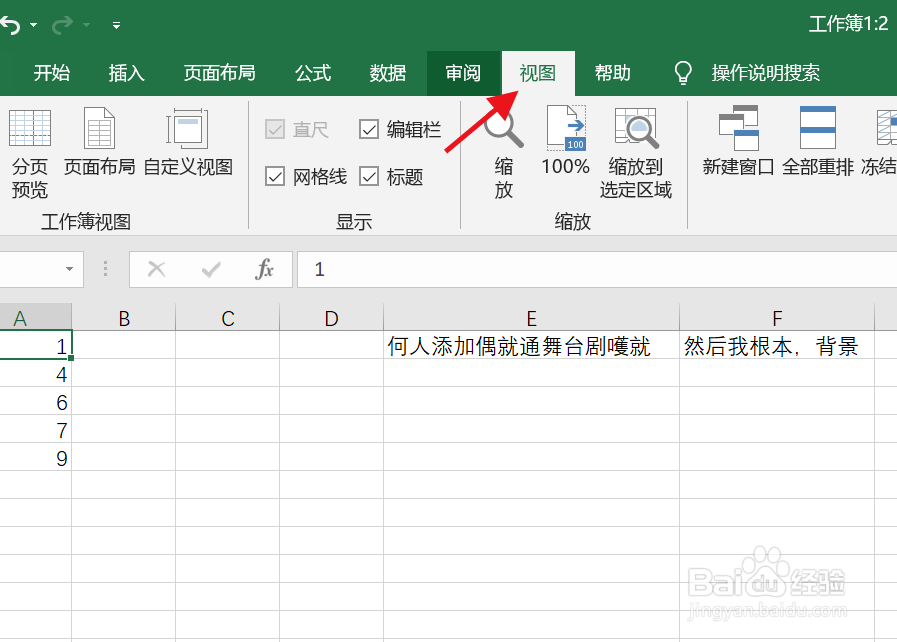Select the 视图 ribbon tab
The height and width of the screenshot is (642, 897).
[x=538, y=73]
